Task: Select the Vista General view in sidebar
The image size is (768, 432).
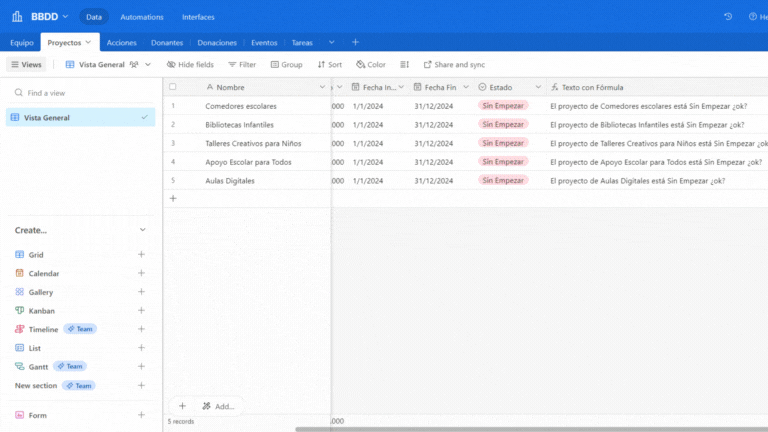Action: 80,118
